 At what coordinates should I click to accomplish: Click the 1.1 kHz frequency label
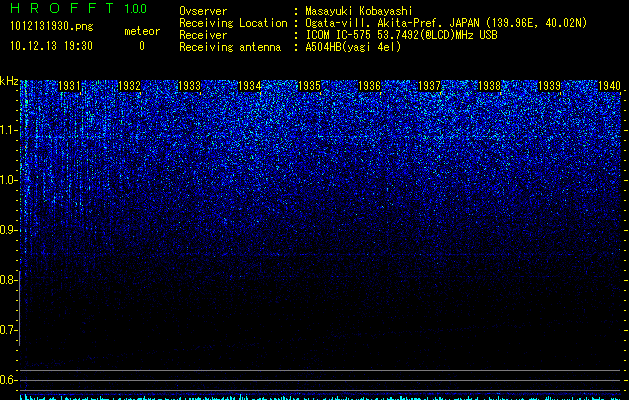point(8,130)
